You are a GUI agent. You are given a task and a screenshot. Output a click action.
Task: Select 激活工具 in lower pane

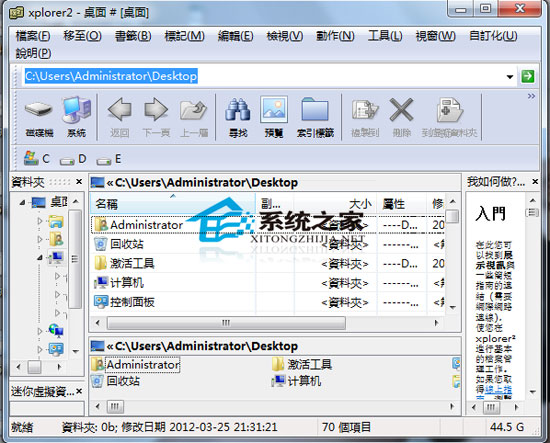302,365
